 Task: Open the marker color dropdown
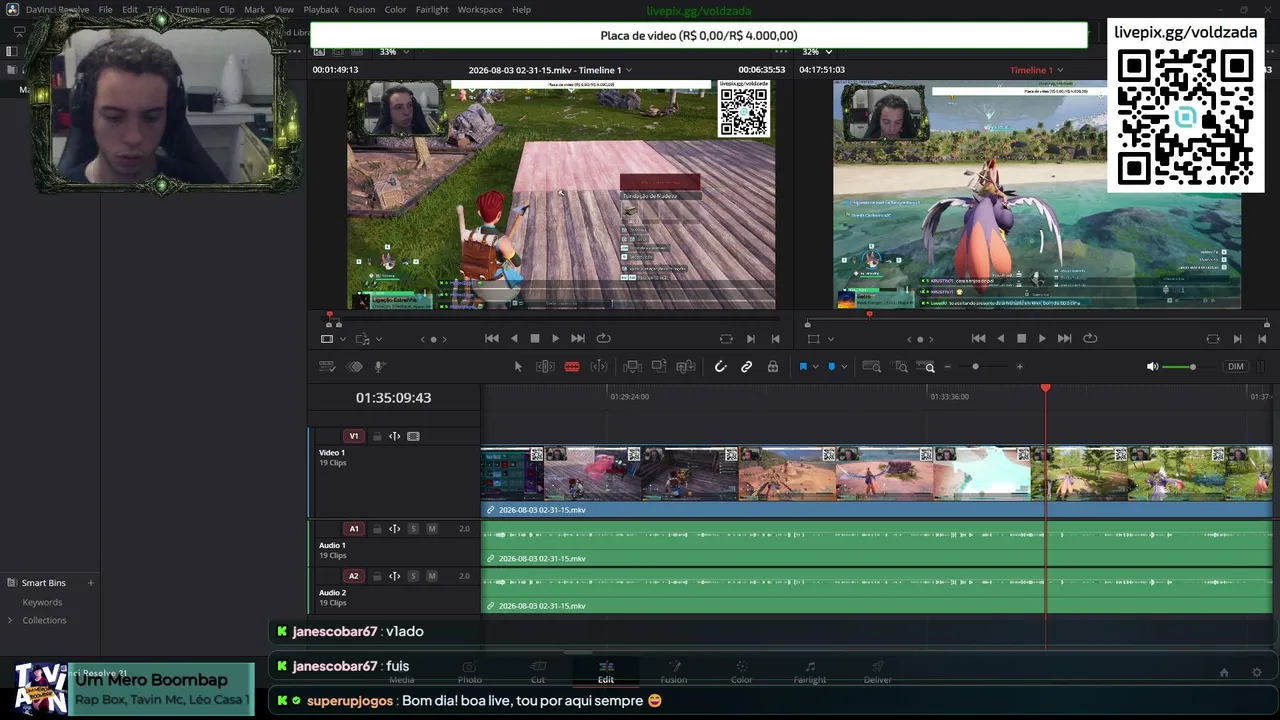pos(844,367)
